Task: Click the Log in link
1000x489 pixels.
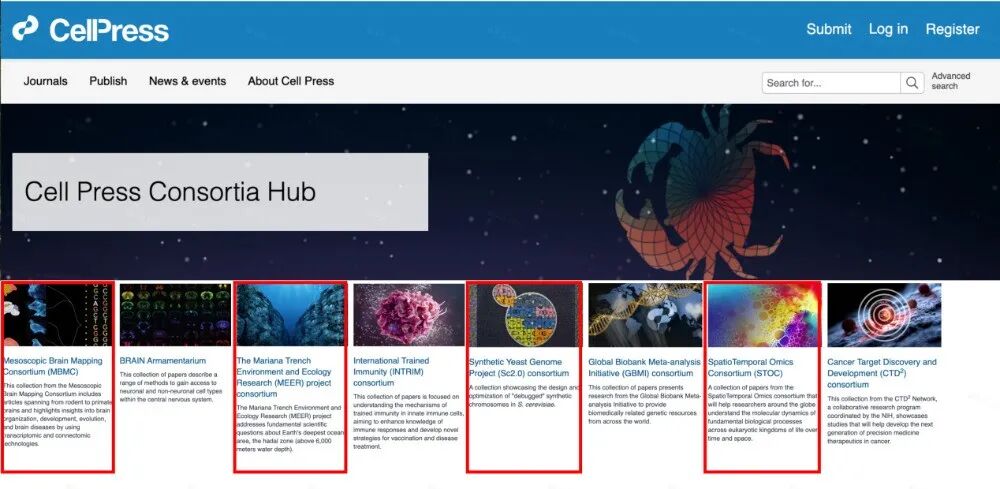Action: (x=888, y=29)
